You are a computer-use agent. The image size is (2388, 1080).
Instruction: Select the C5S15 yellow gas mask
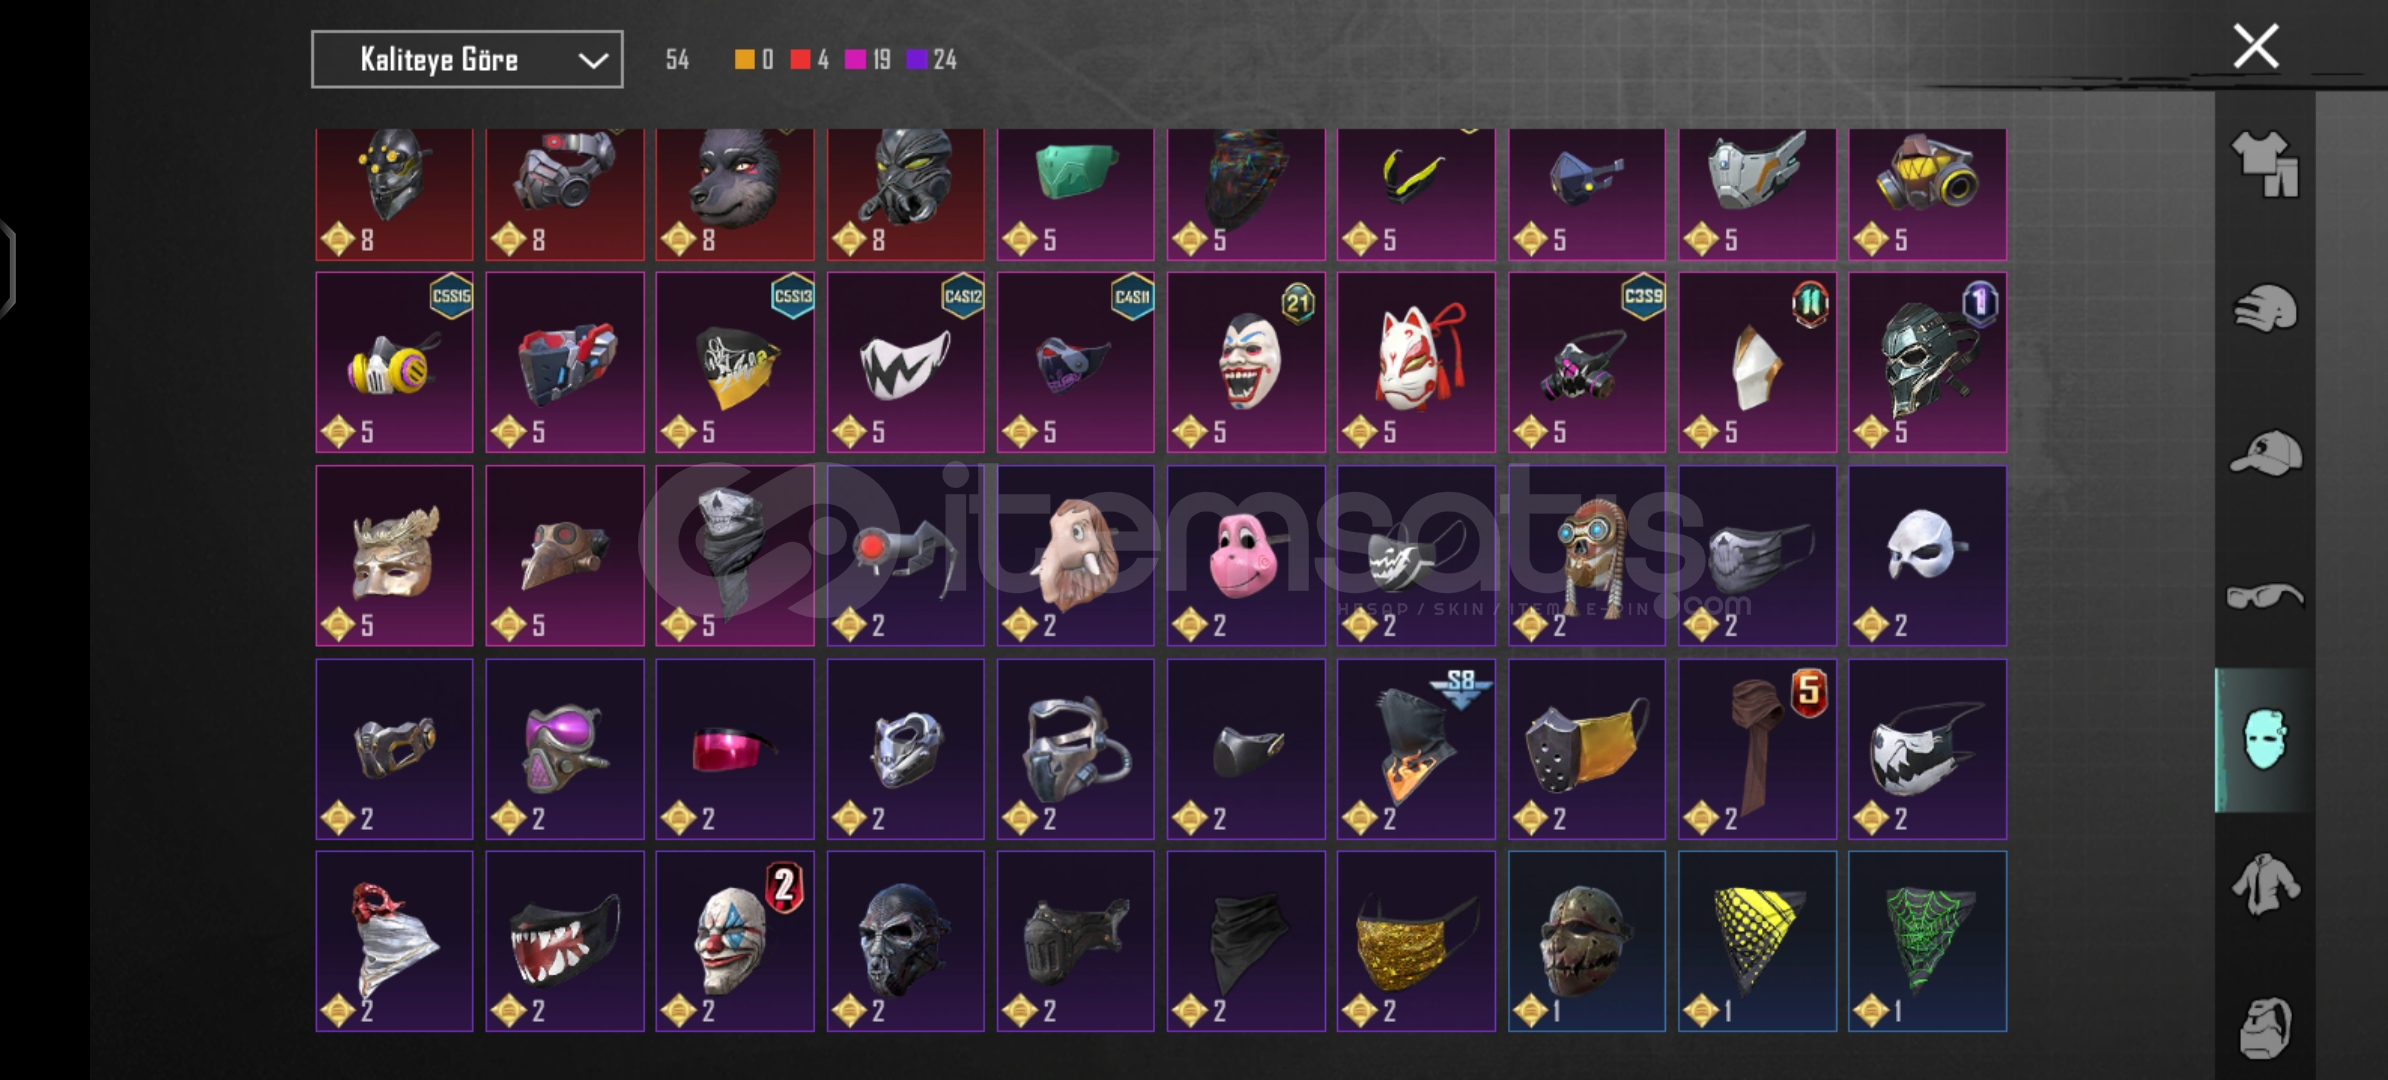394,362
